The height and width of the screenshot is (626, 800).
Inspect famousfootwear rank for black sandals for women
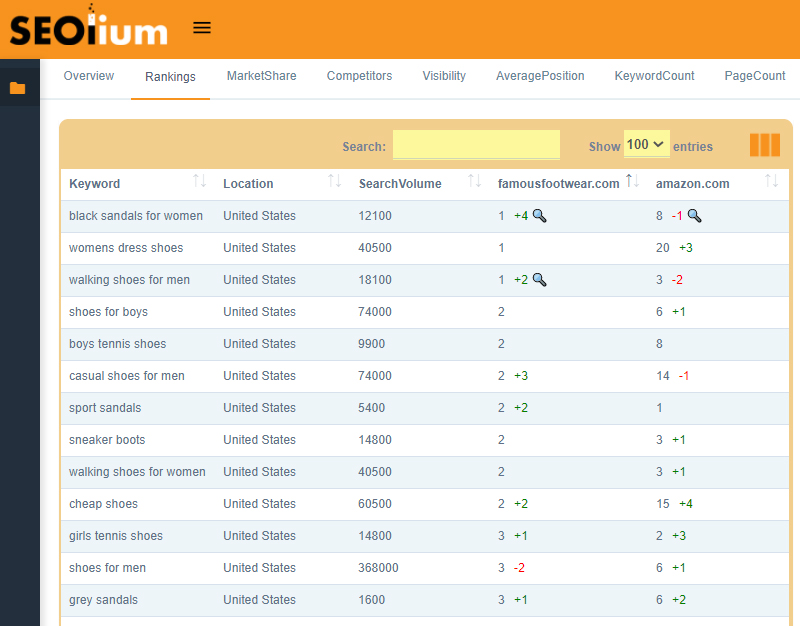click(x=539, y=216)
